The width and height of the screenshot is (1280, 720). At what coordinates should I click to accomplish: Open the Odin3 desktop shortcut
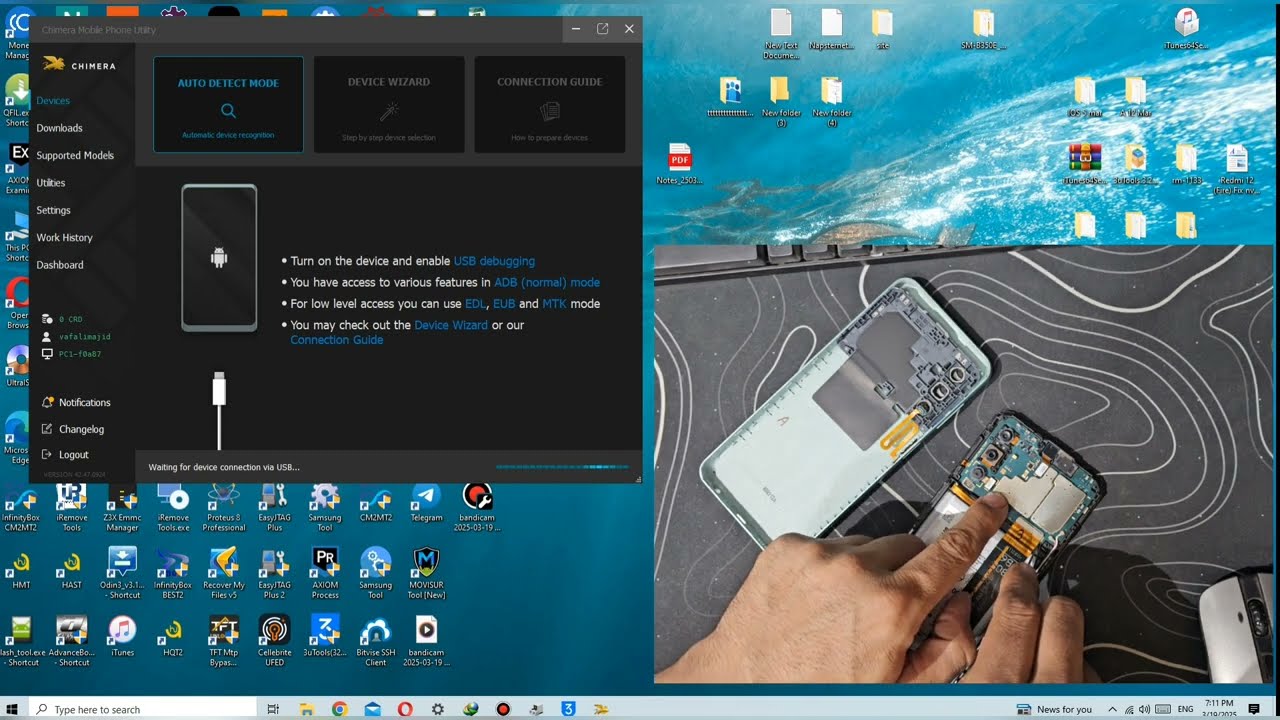tap(122, 574)
